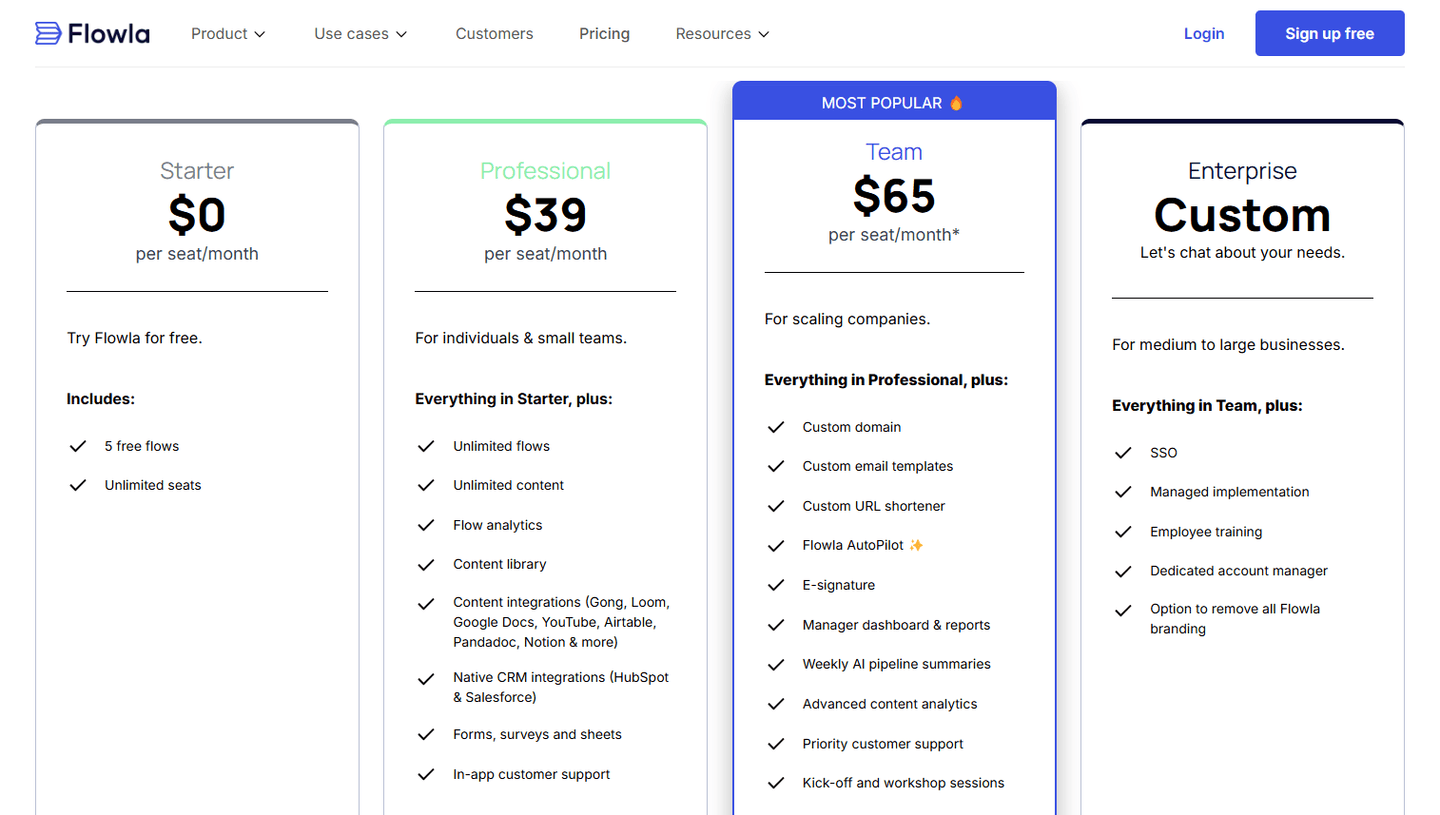1440x815 pixels.
Task: Click "Everything in Professional, plus:" heading
Action: click(x=886, y=380)
